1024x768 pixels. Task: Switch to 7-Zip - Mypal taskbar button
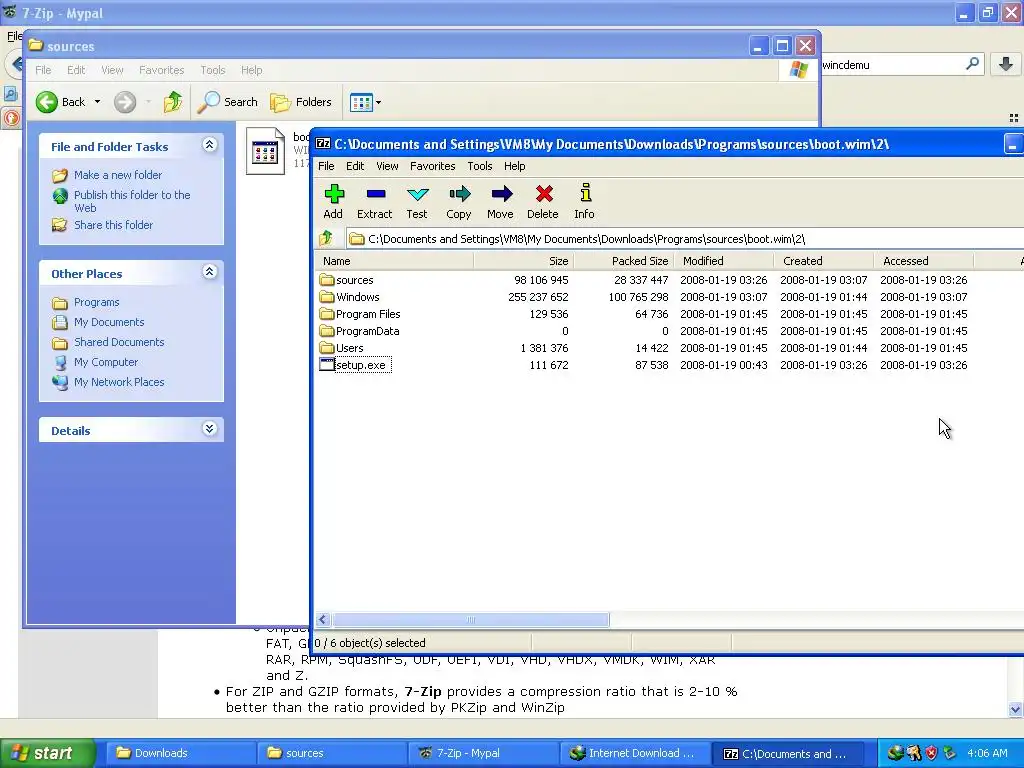click(482, 753)
